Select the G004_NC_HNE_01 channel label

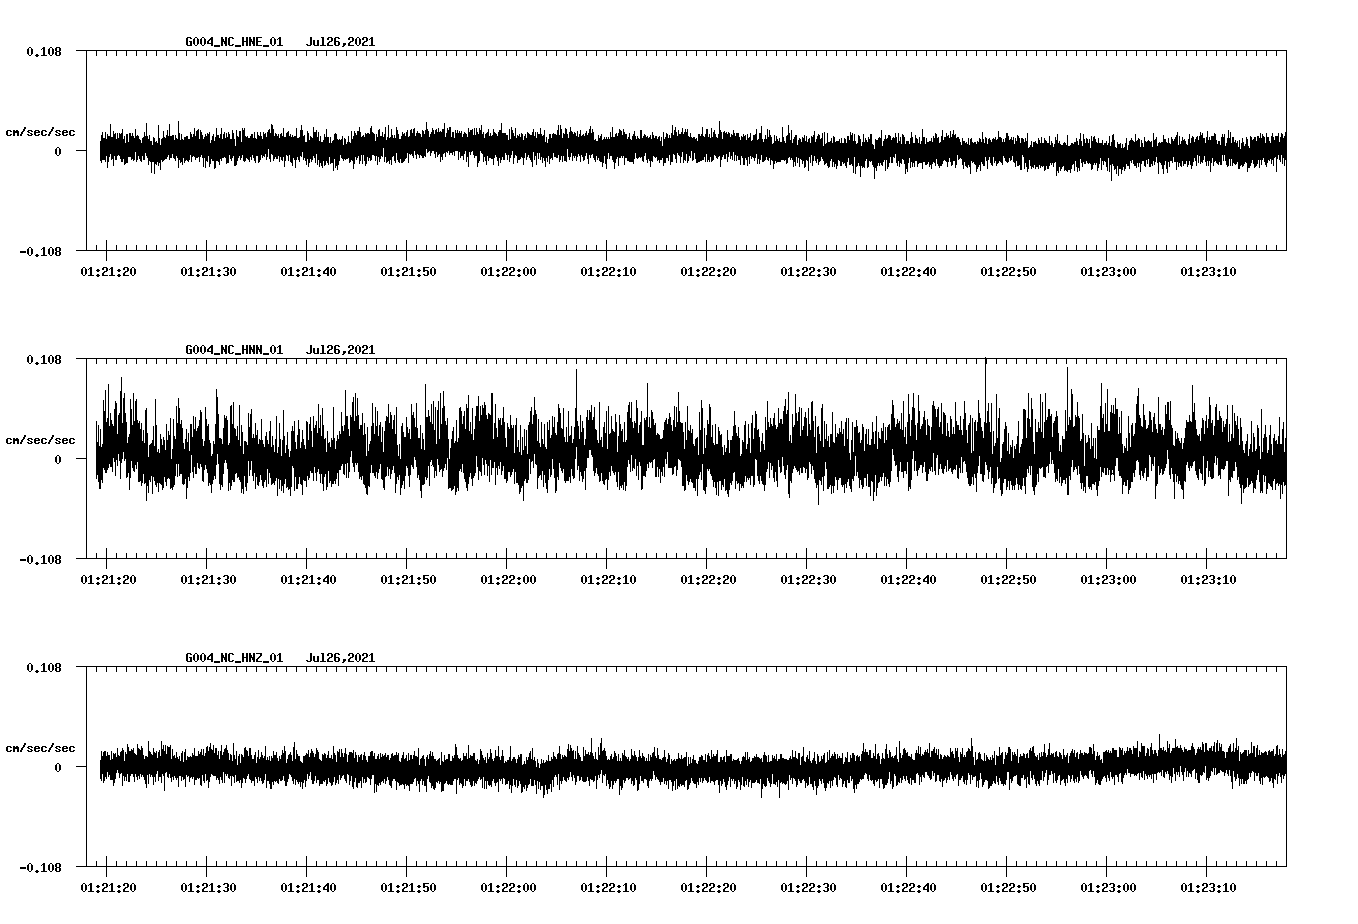232,42
